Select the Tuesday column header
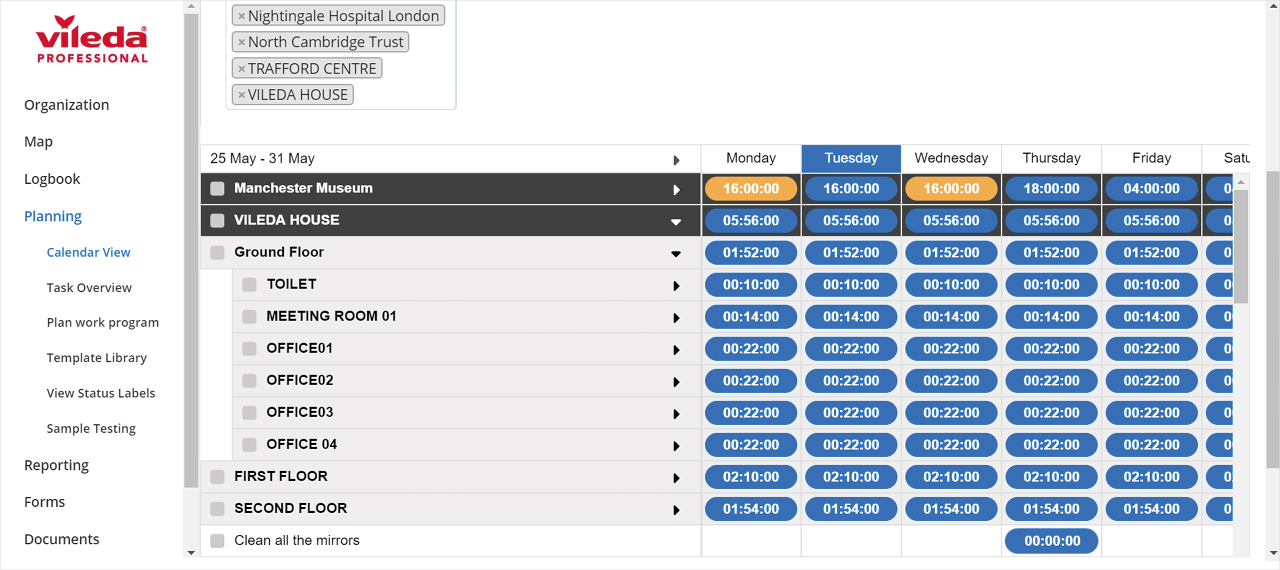 tap(851, 158)
